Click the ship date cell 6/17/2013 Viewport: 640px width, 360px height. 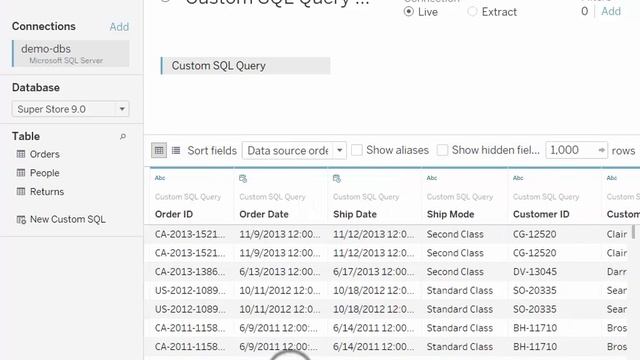pyautogui.click(x=373, y=272)
